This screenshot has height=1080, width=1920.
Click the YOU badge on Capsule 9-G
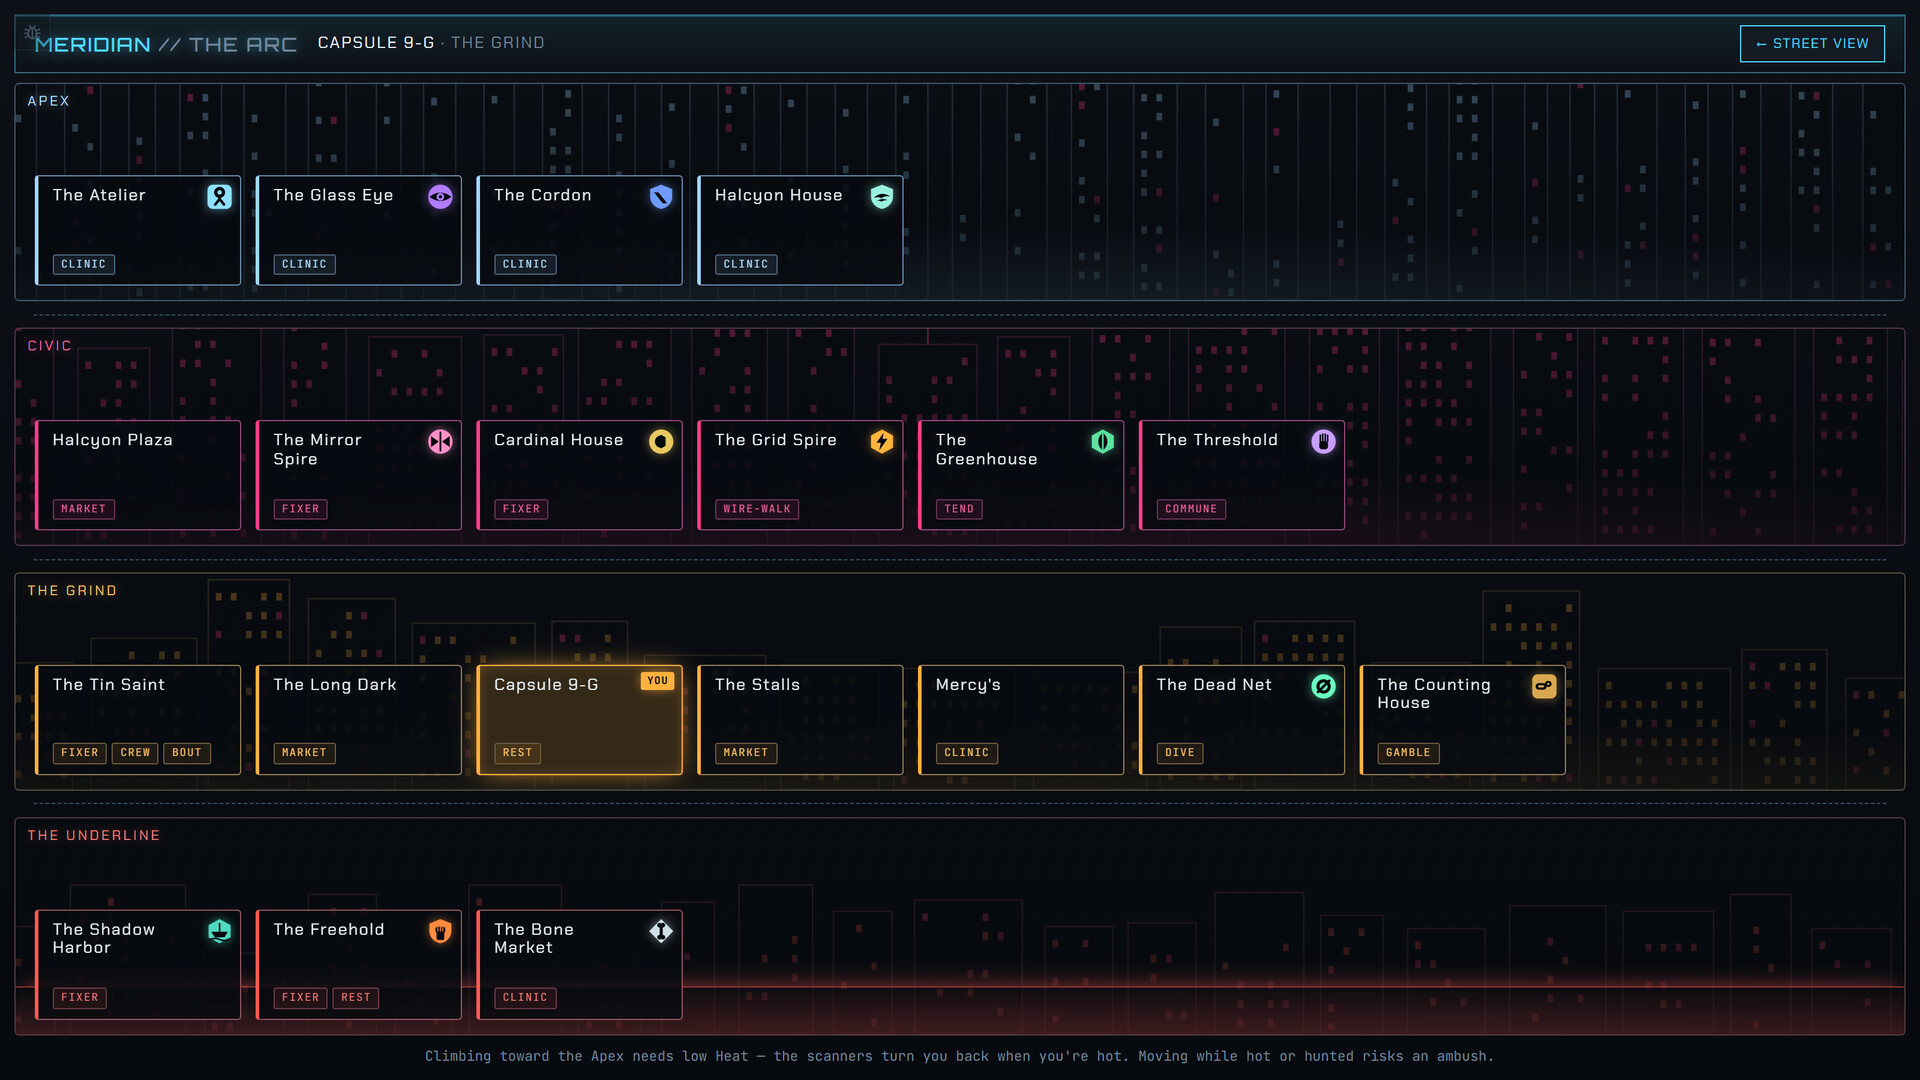coord(657,681)
